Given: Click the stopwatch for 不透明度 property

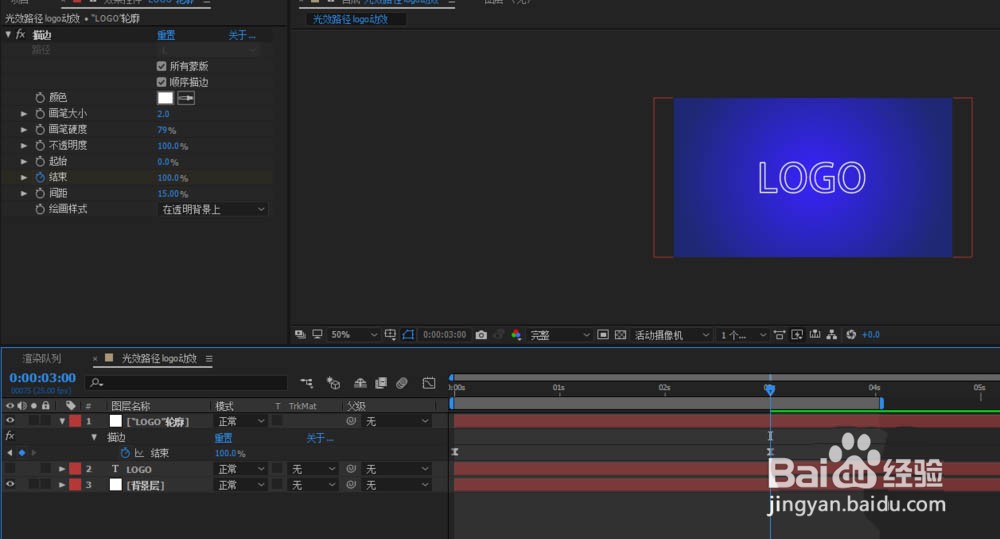Looking at the screenshot, I should click(40, 145).
